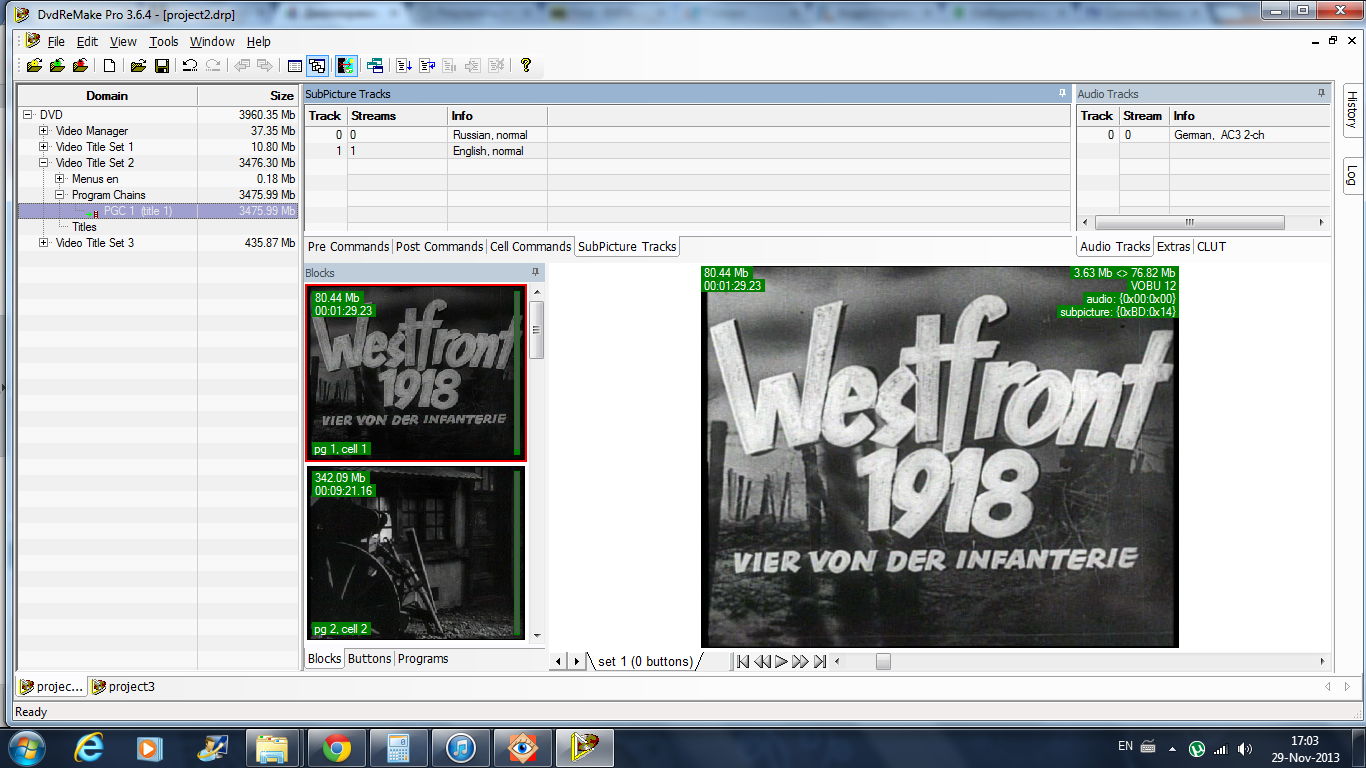Play the preview video

[x=781, y=661]
